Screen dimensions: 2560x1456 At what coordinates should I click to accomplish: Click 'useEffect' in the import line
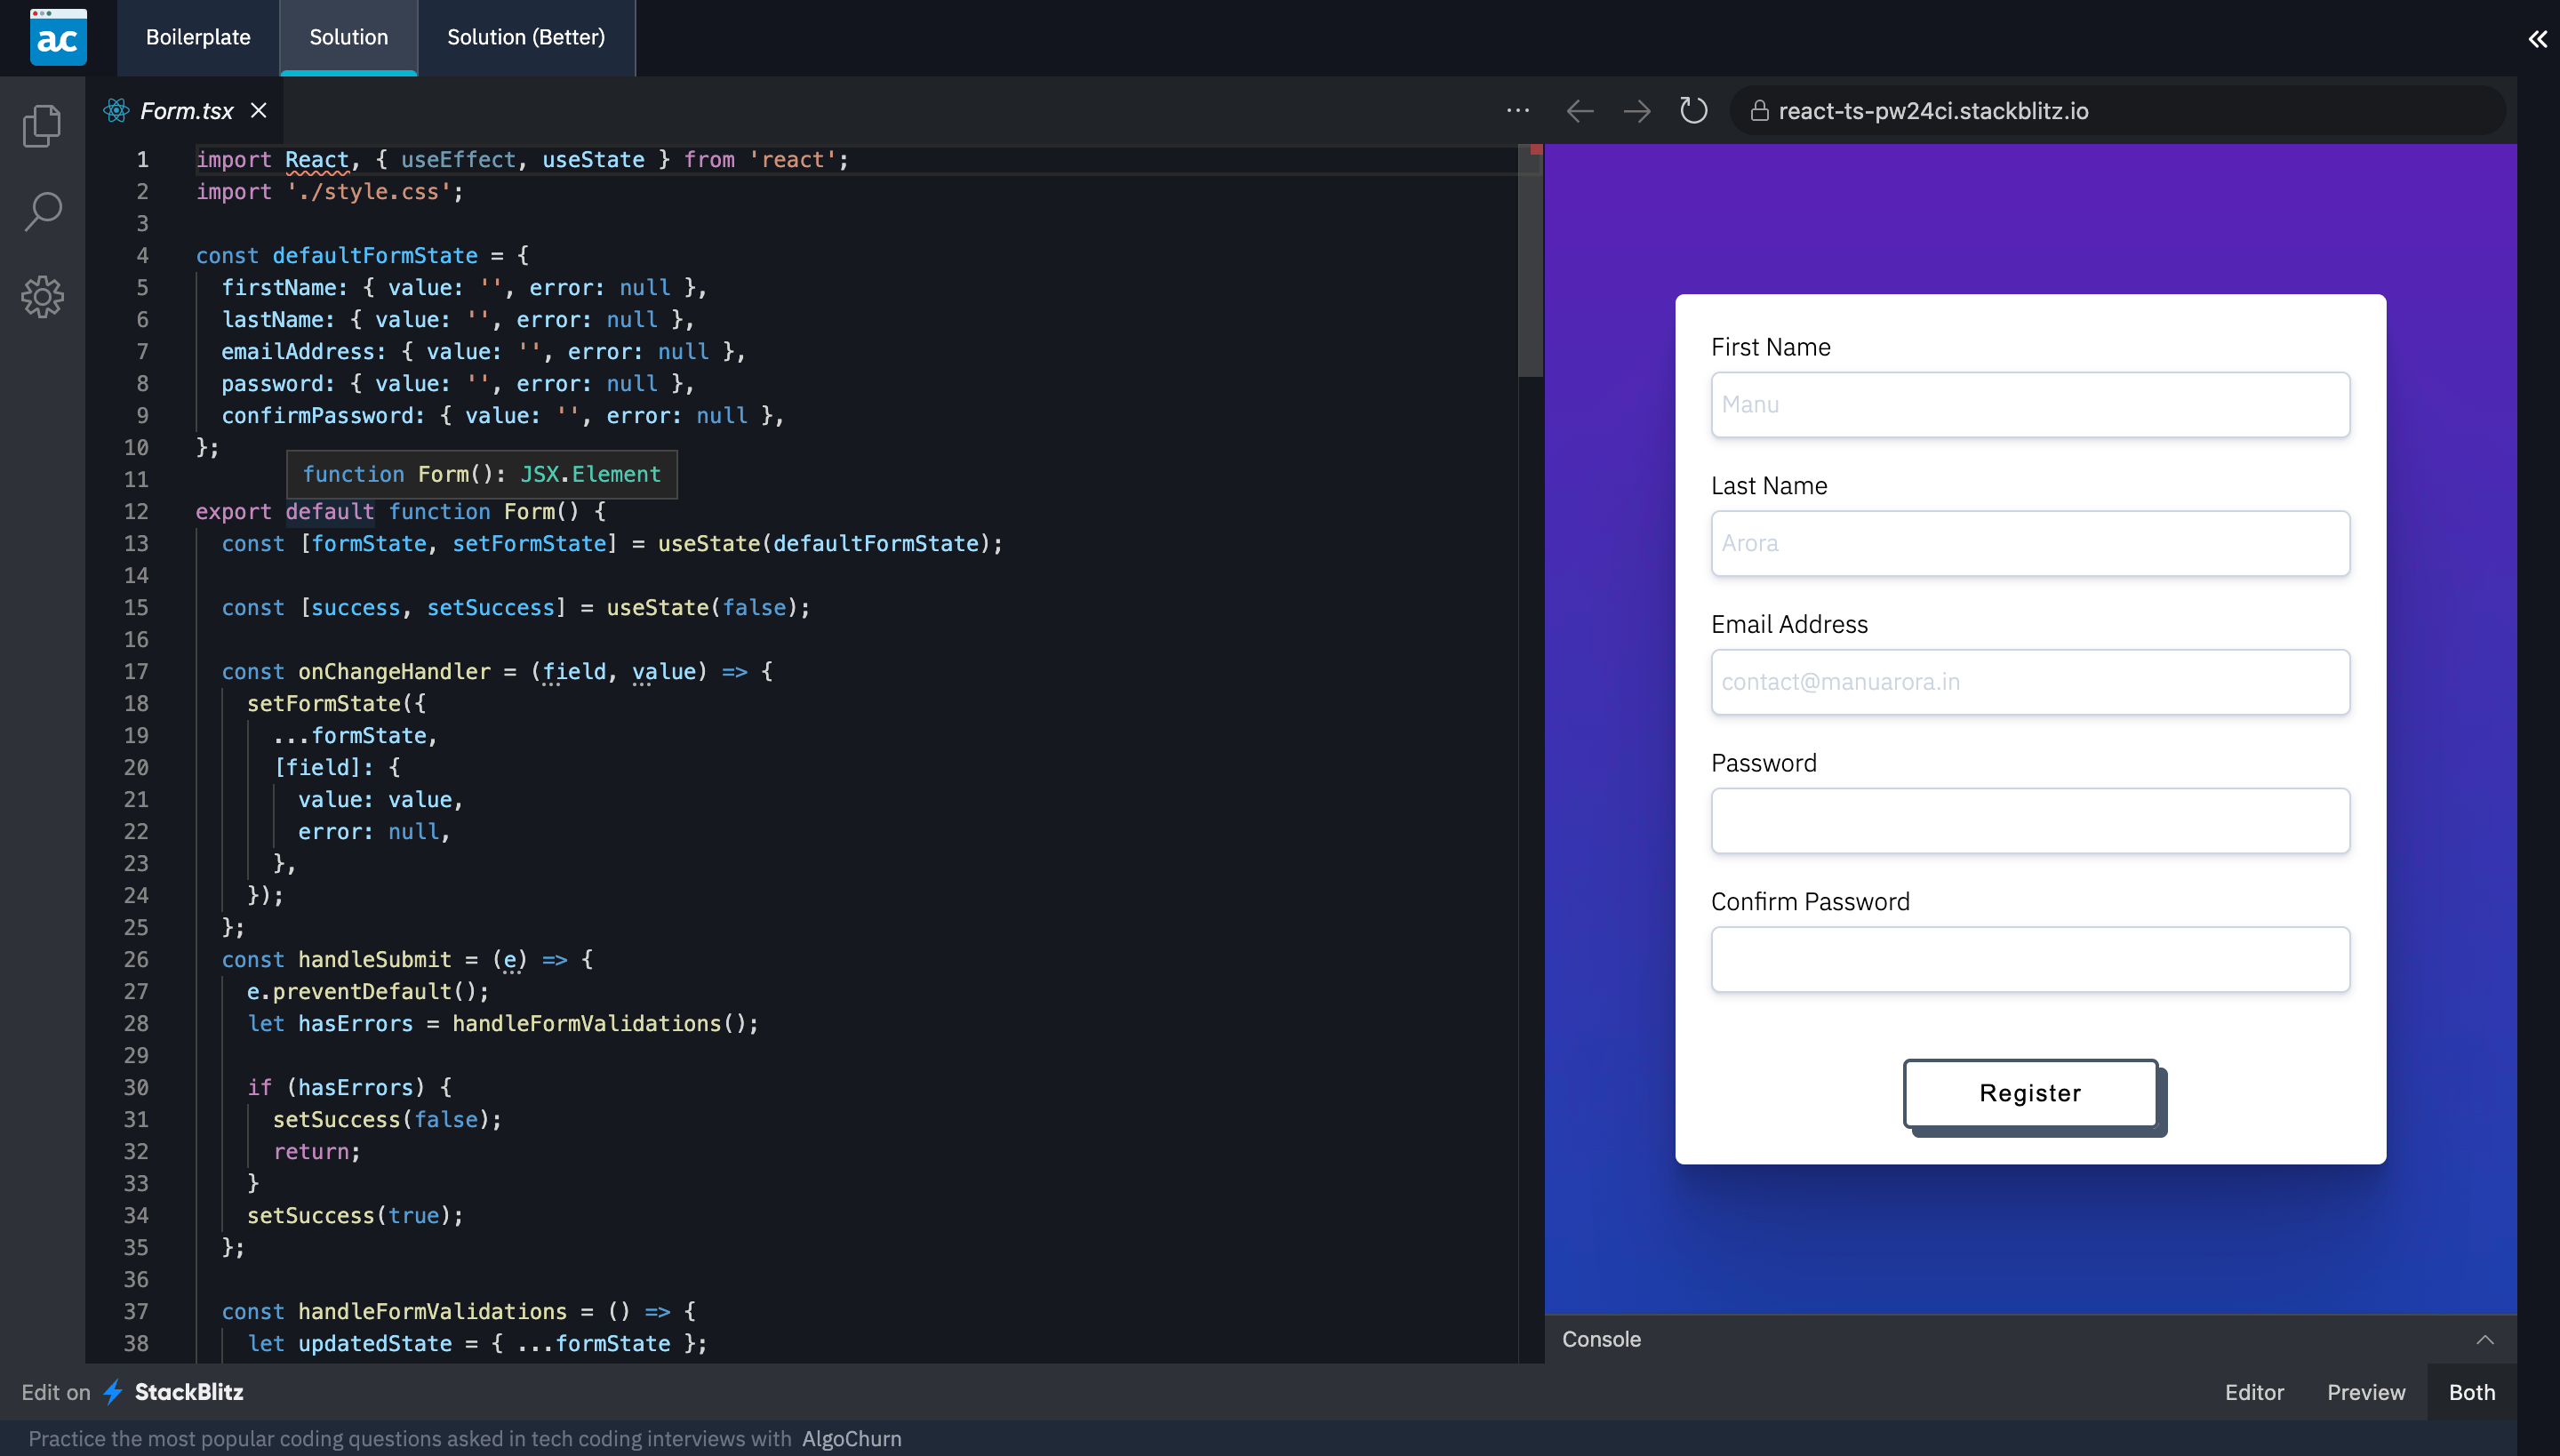(x=458, y=160)
